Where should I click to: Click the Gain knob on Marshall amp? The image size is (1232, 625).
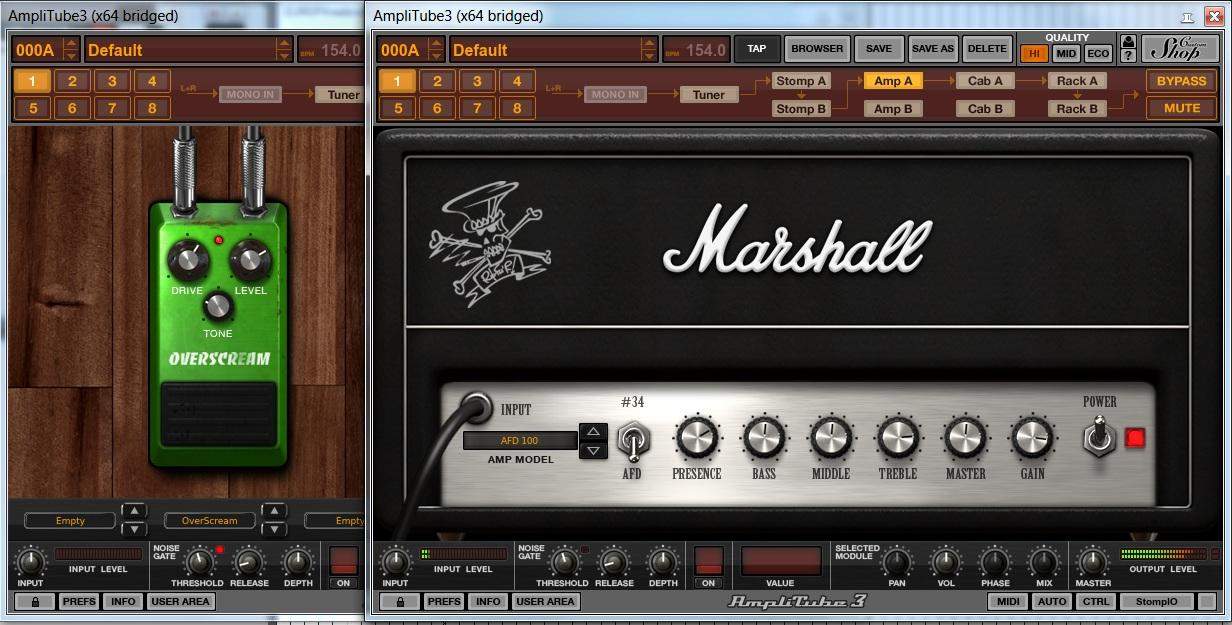1031,438
